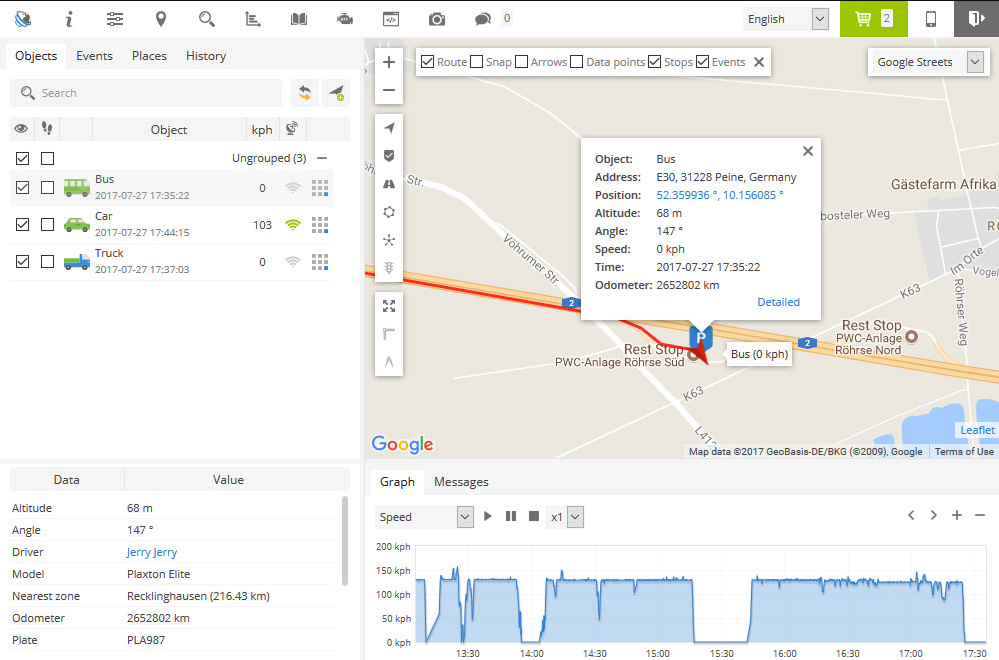Switch to the History tab
999x660 pixels.
pos(205,56)
